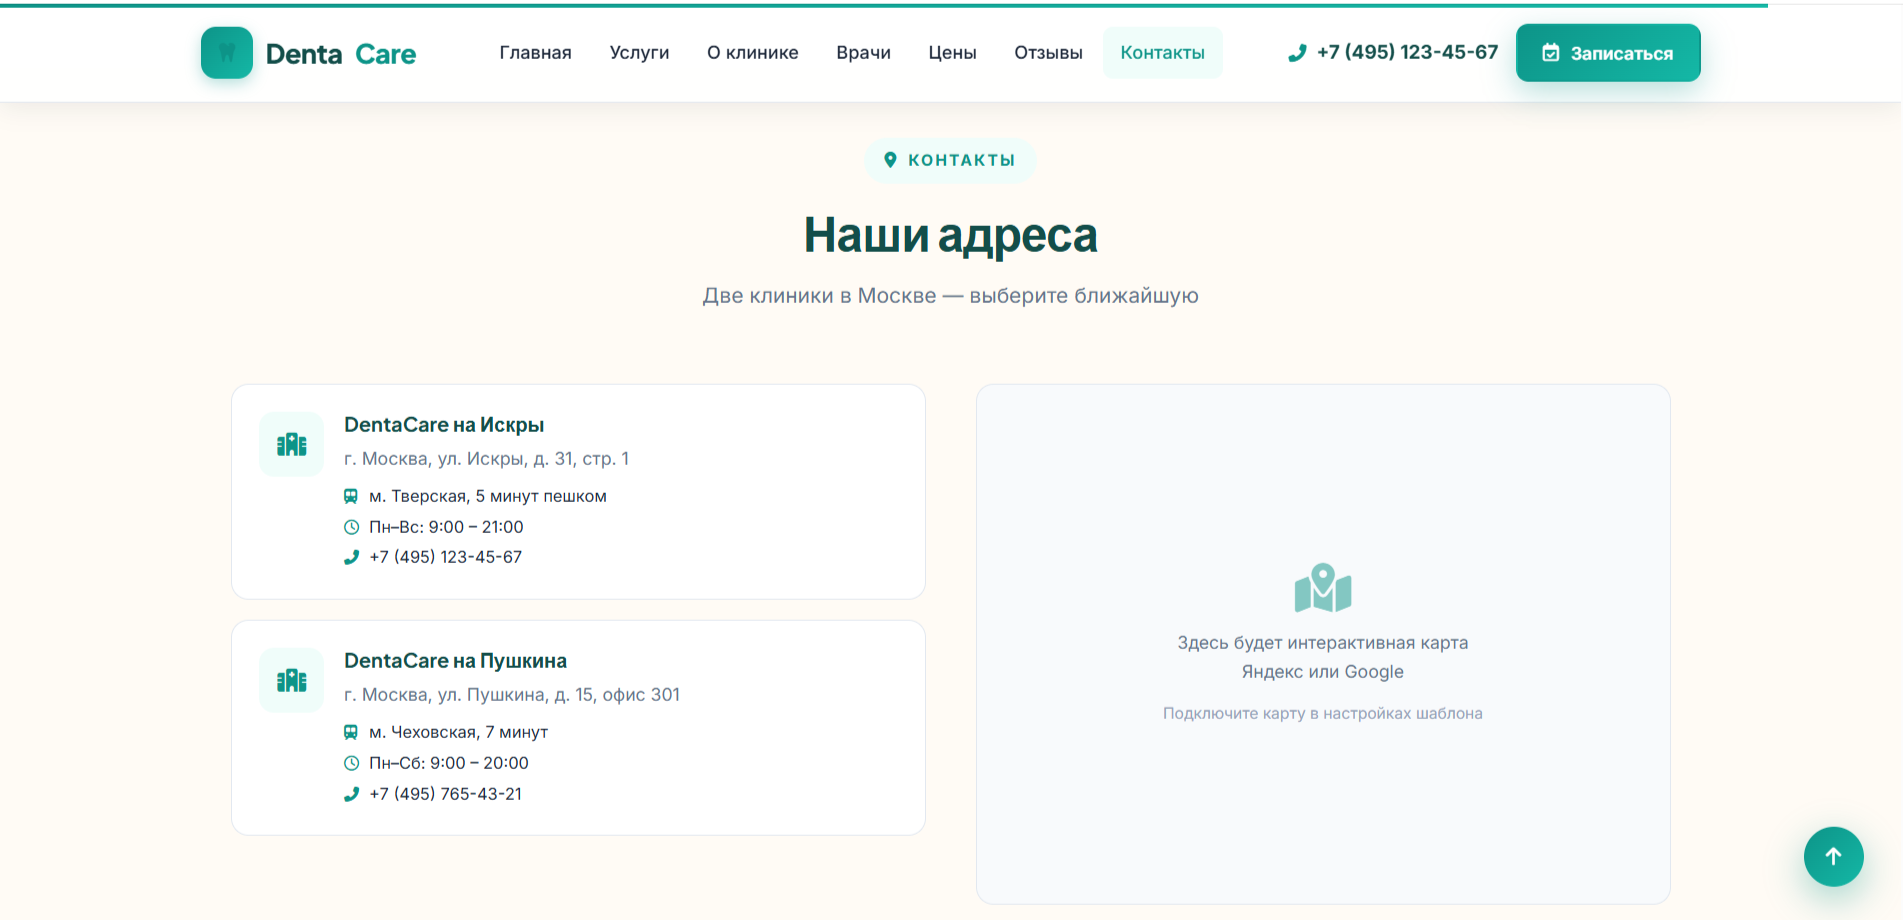Click text м. Тверская, 5 минут пешком
Screen dimensions: 1903x920
[488, 496]
